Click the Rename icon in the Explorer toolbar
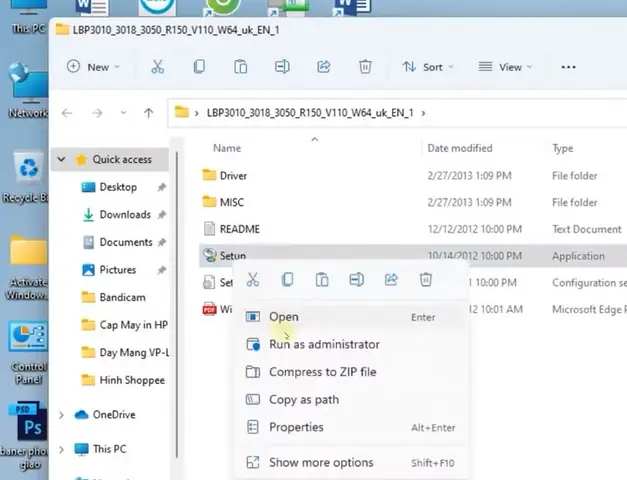 click(x=282, y=67)
